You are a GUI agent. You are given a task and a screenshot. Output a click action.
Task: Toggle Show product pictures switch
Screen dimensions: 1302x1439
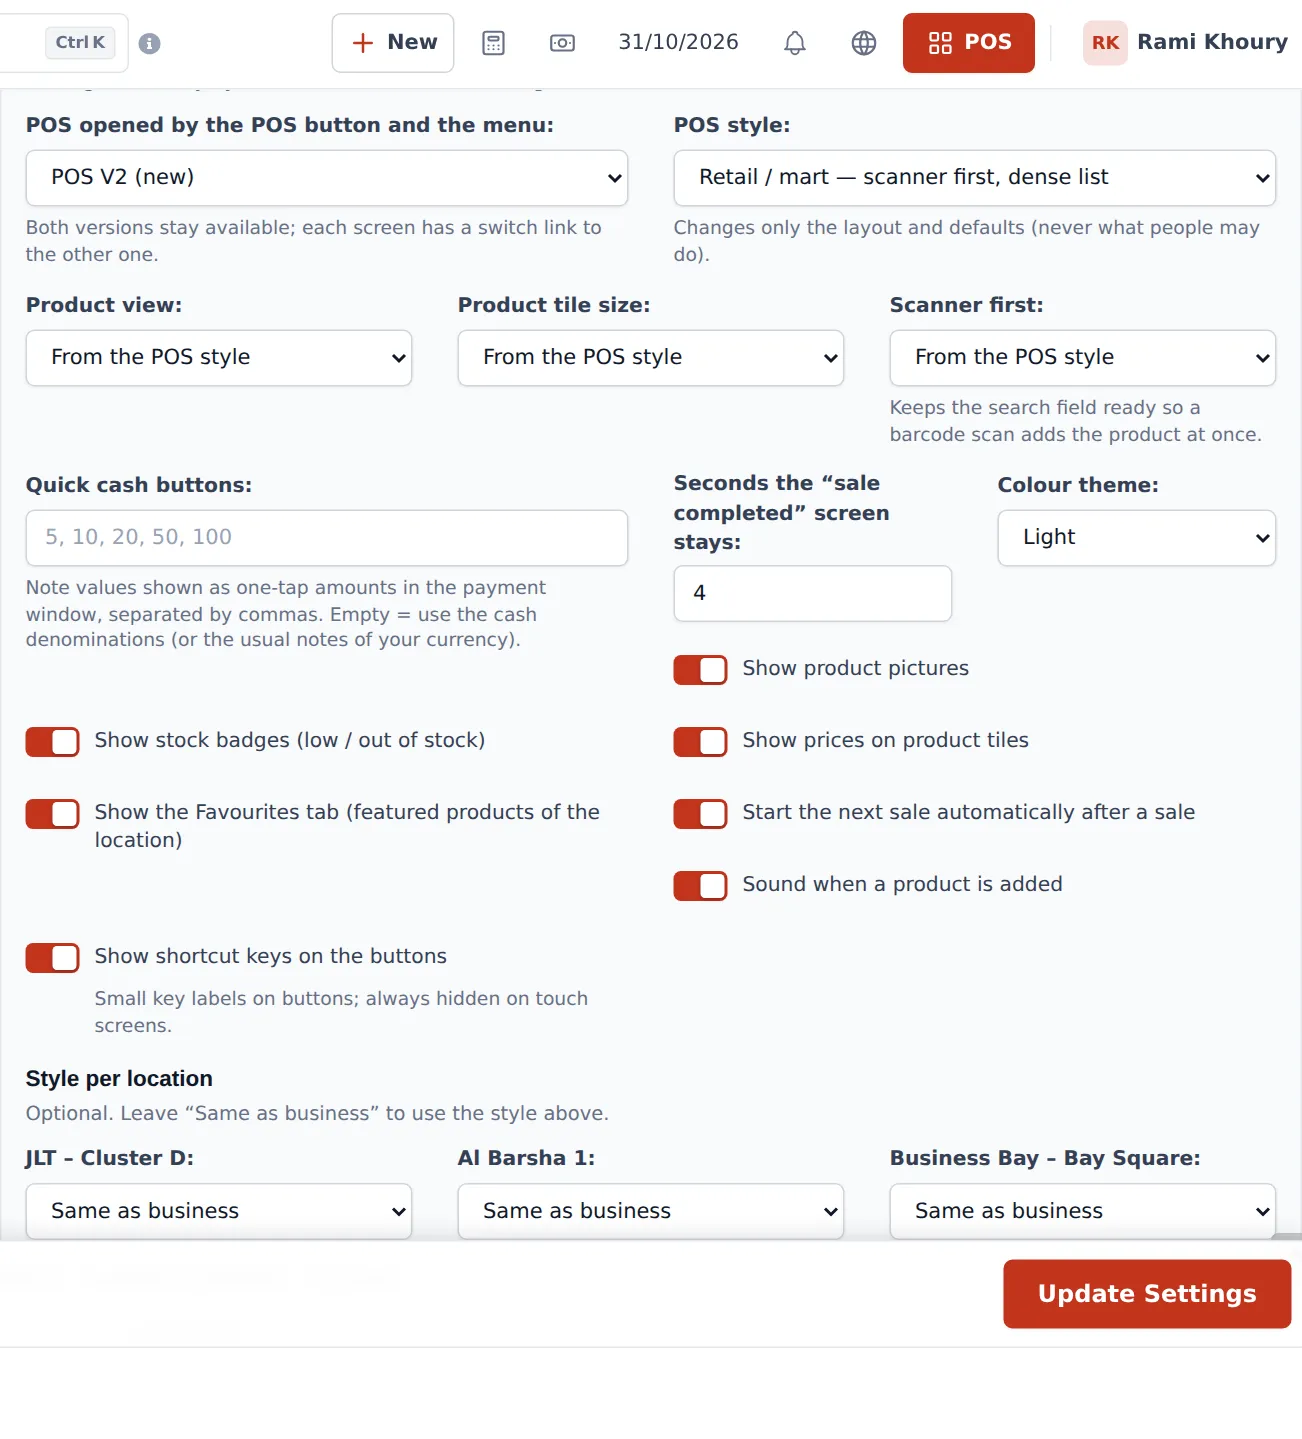click(x=700, y=670)
